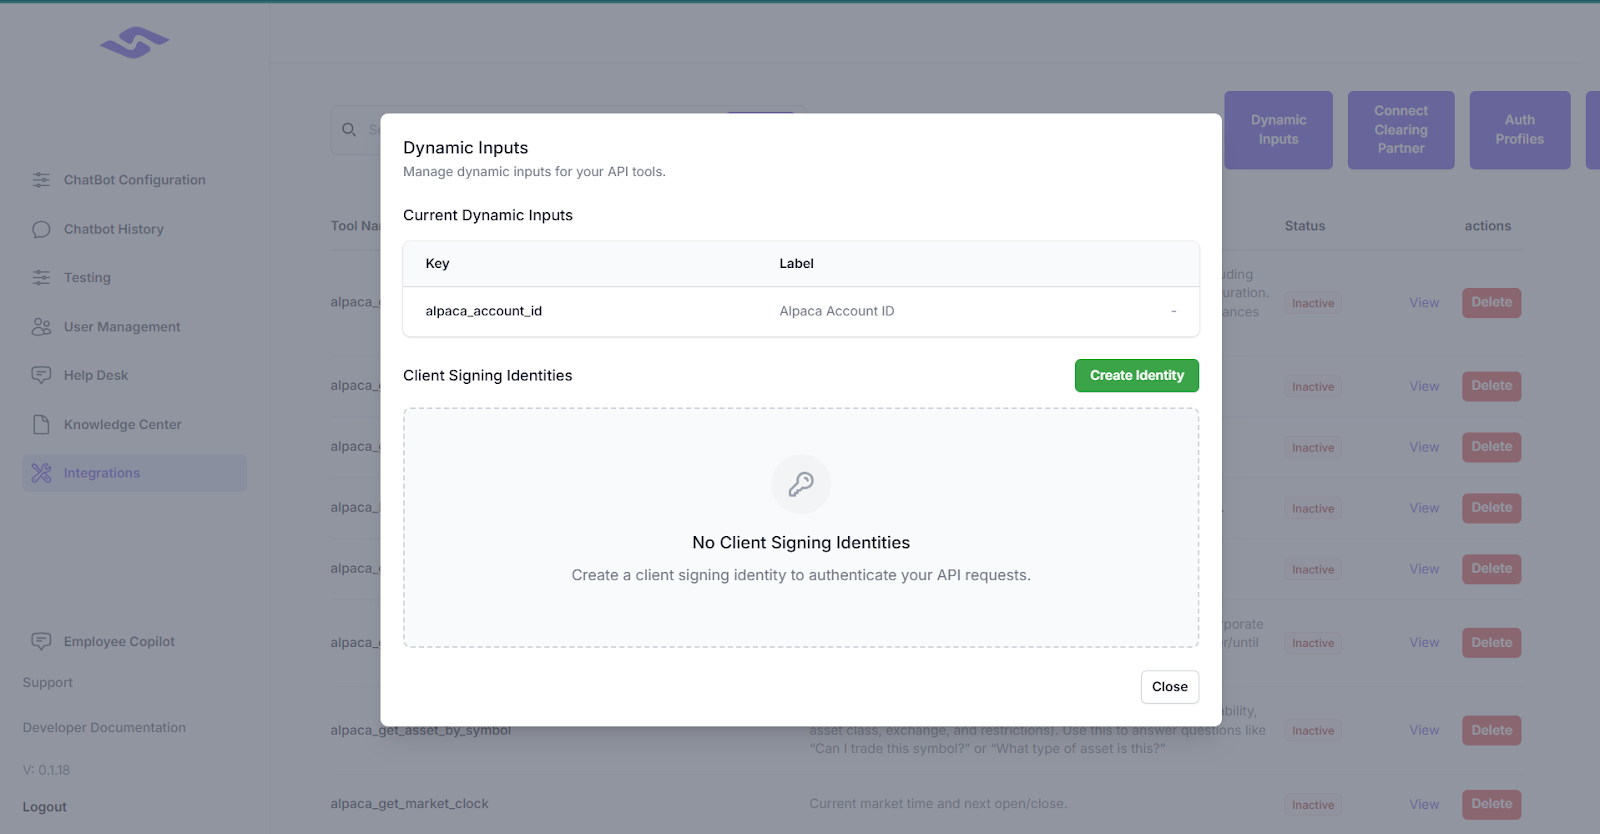Open Auth Profiles
This screenshot has width=1600, height=834.
pos(1519,130)
